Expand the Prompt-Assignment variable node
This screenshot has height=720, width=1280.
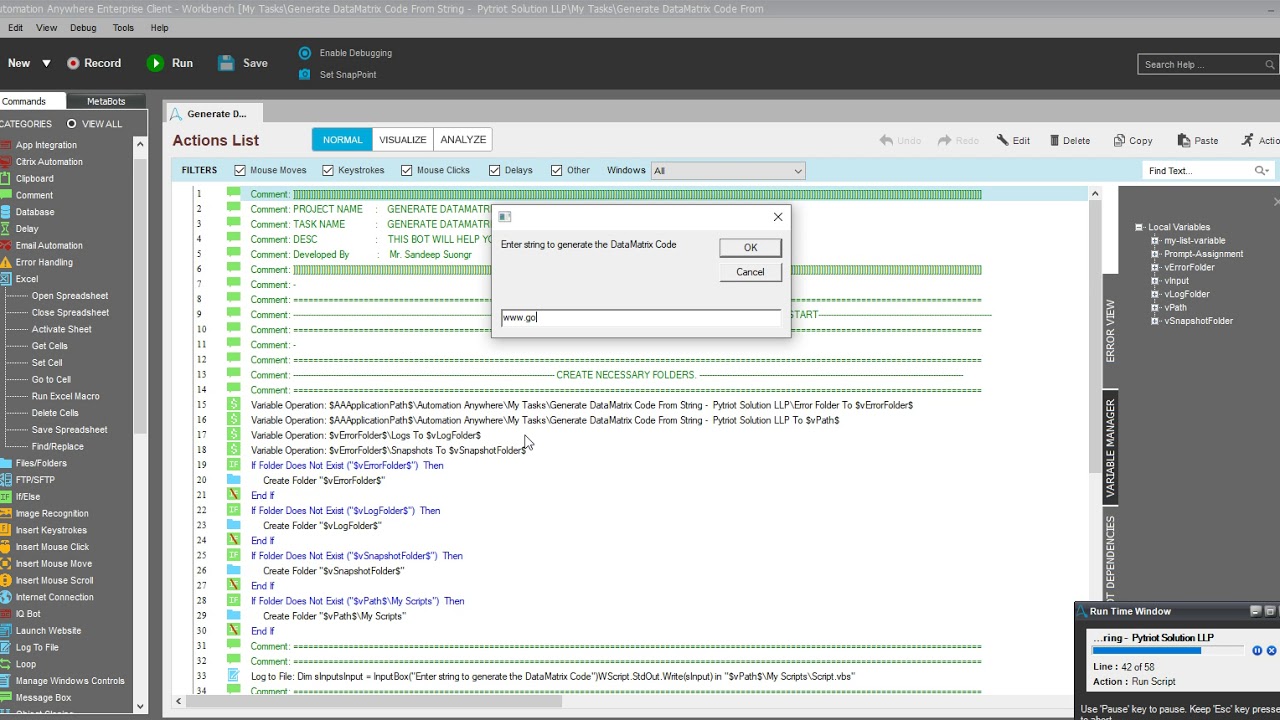(x=1155, y=254)
